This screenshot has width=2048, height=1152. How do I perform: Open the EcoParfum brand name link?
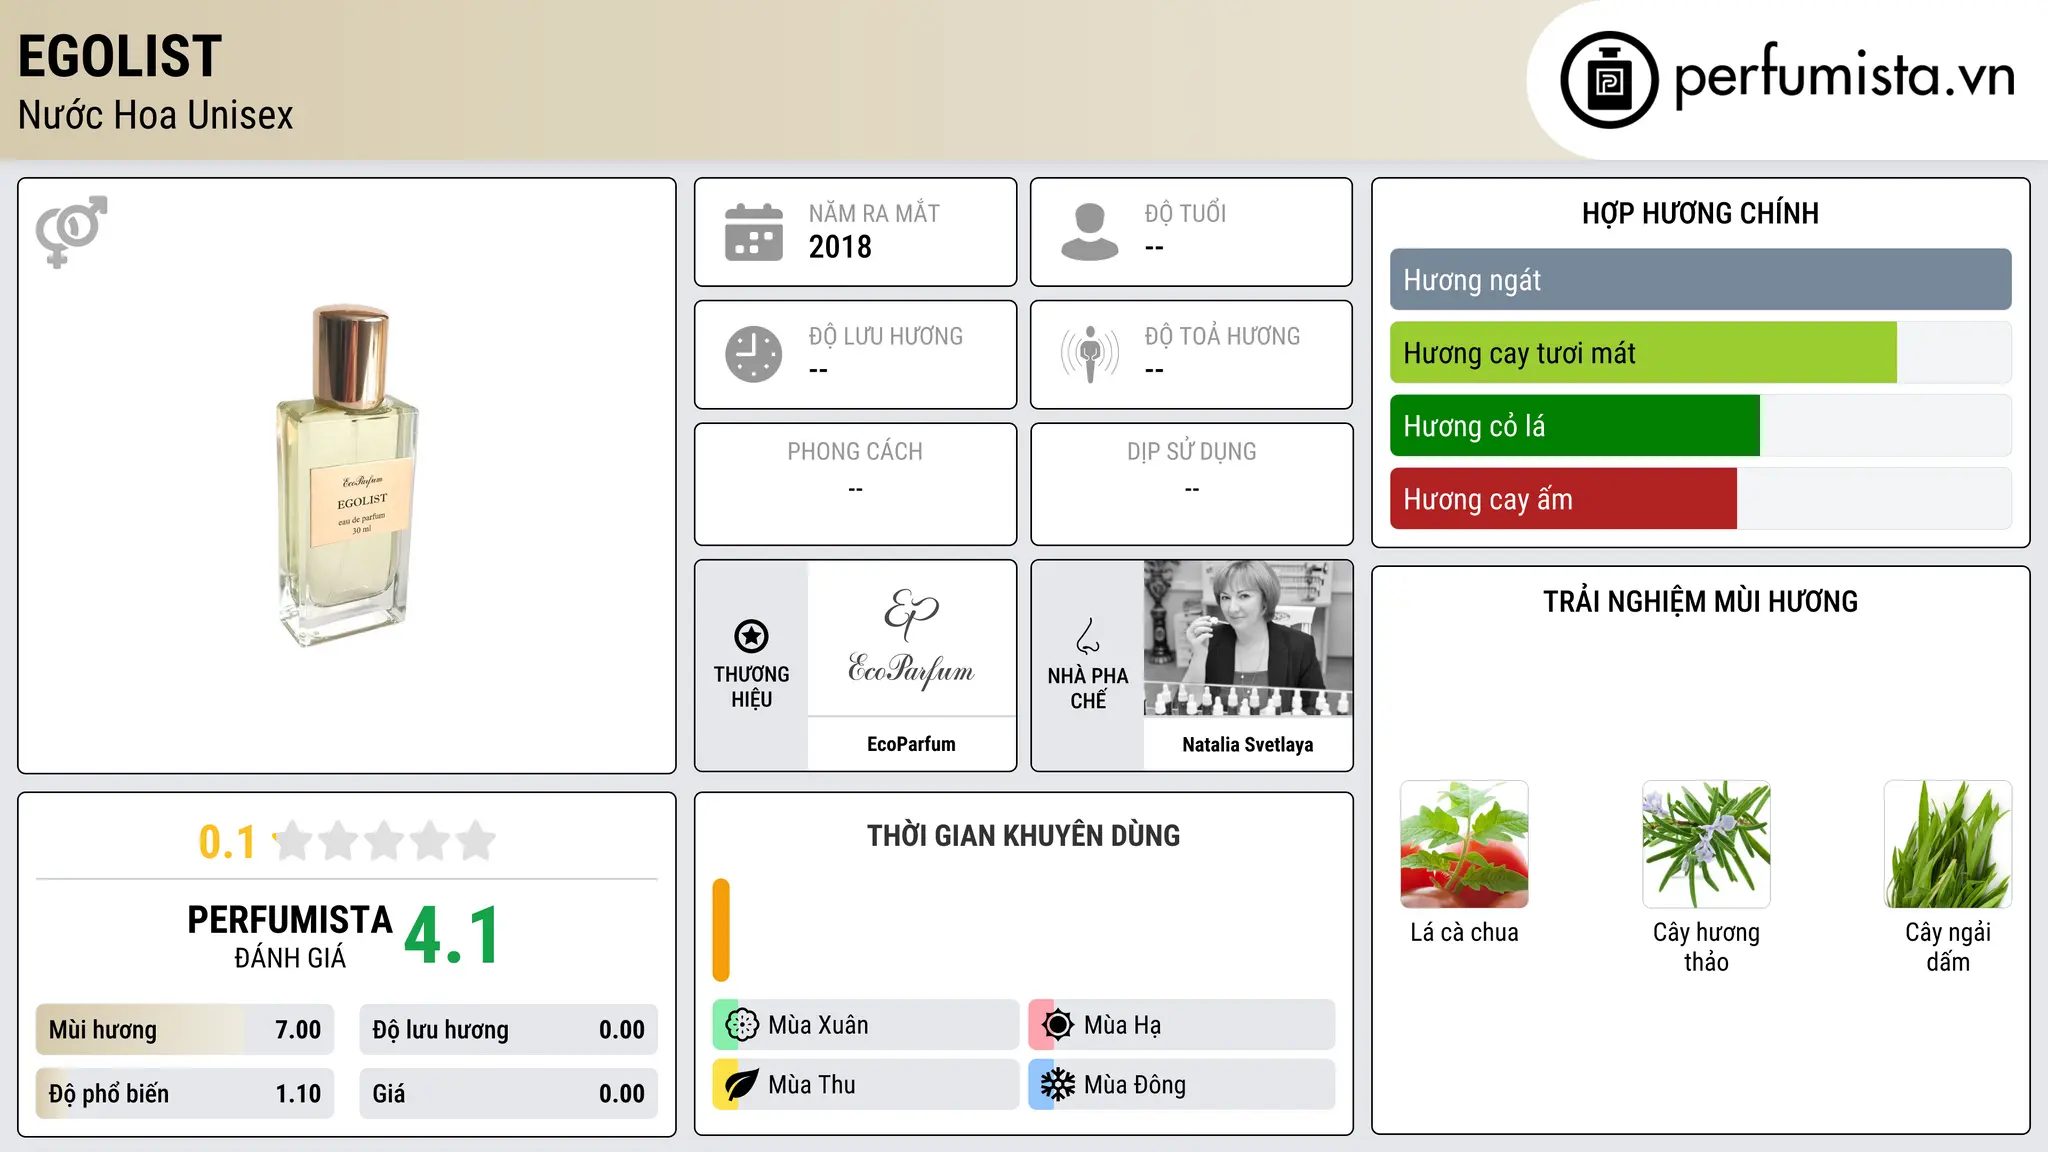911,744
